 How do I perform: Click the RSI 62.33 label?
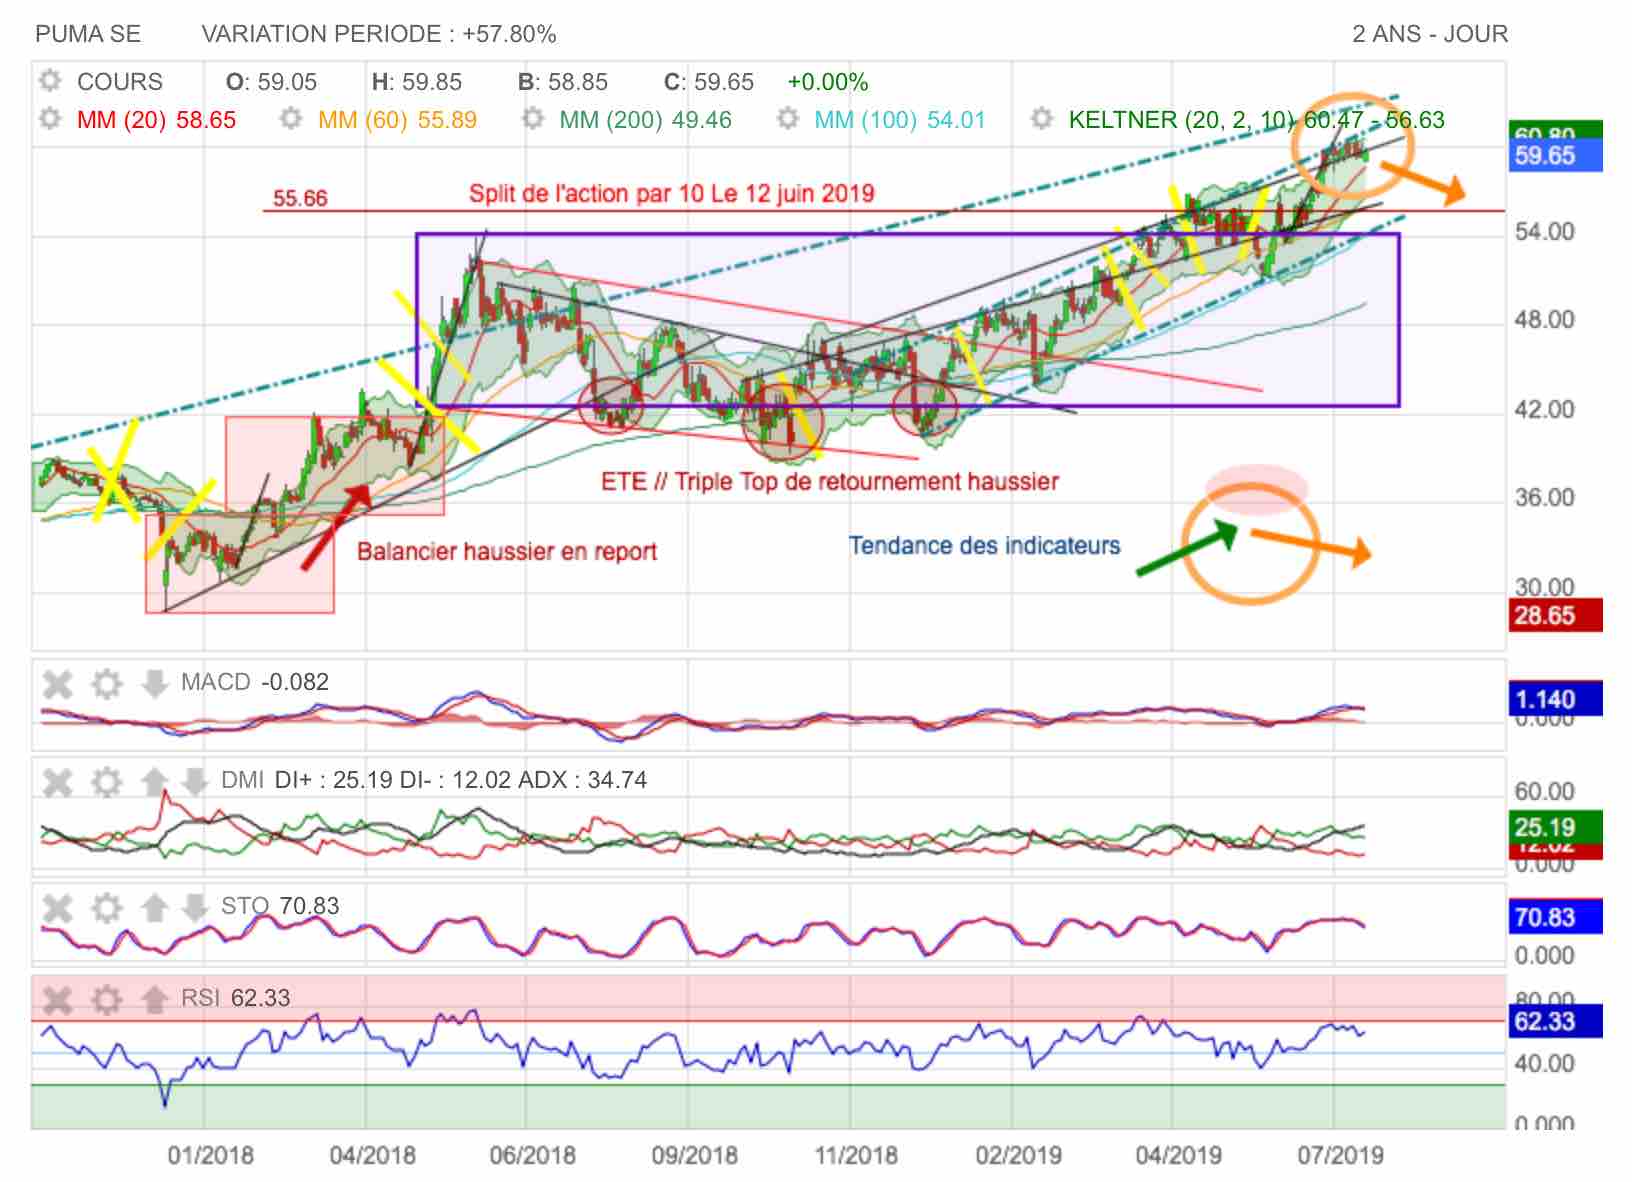point(235,998)
